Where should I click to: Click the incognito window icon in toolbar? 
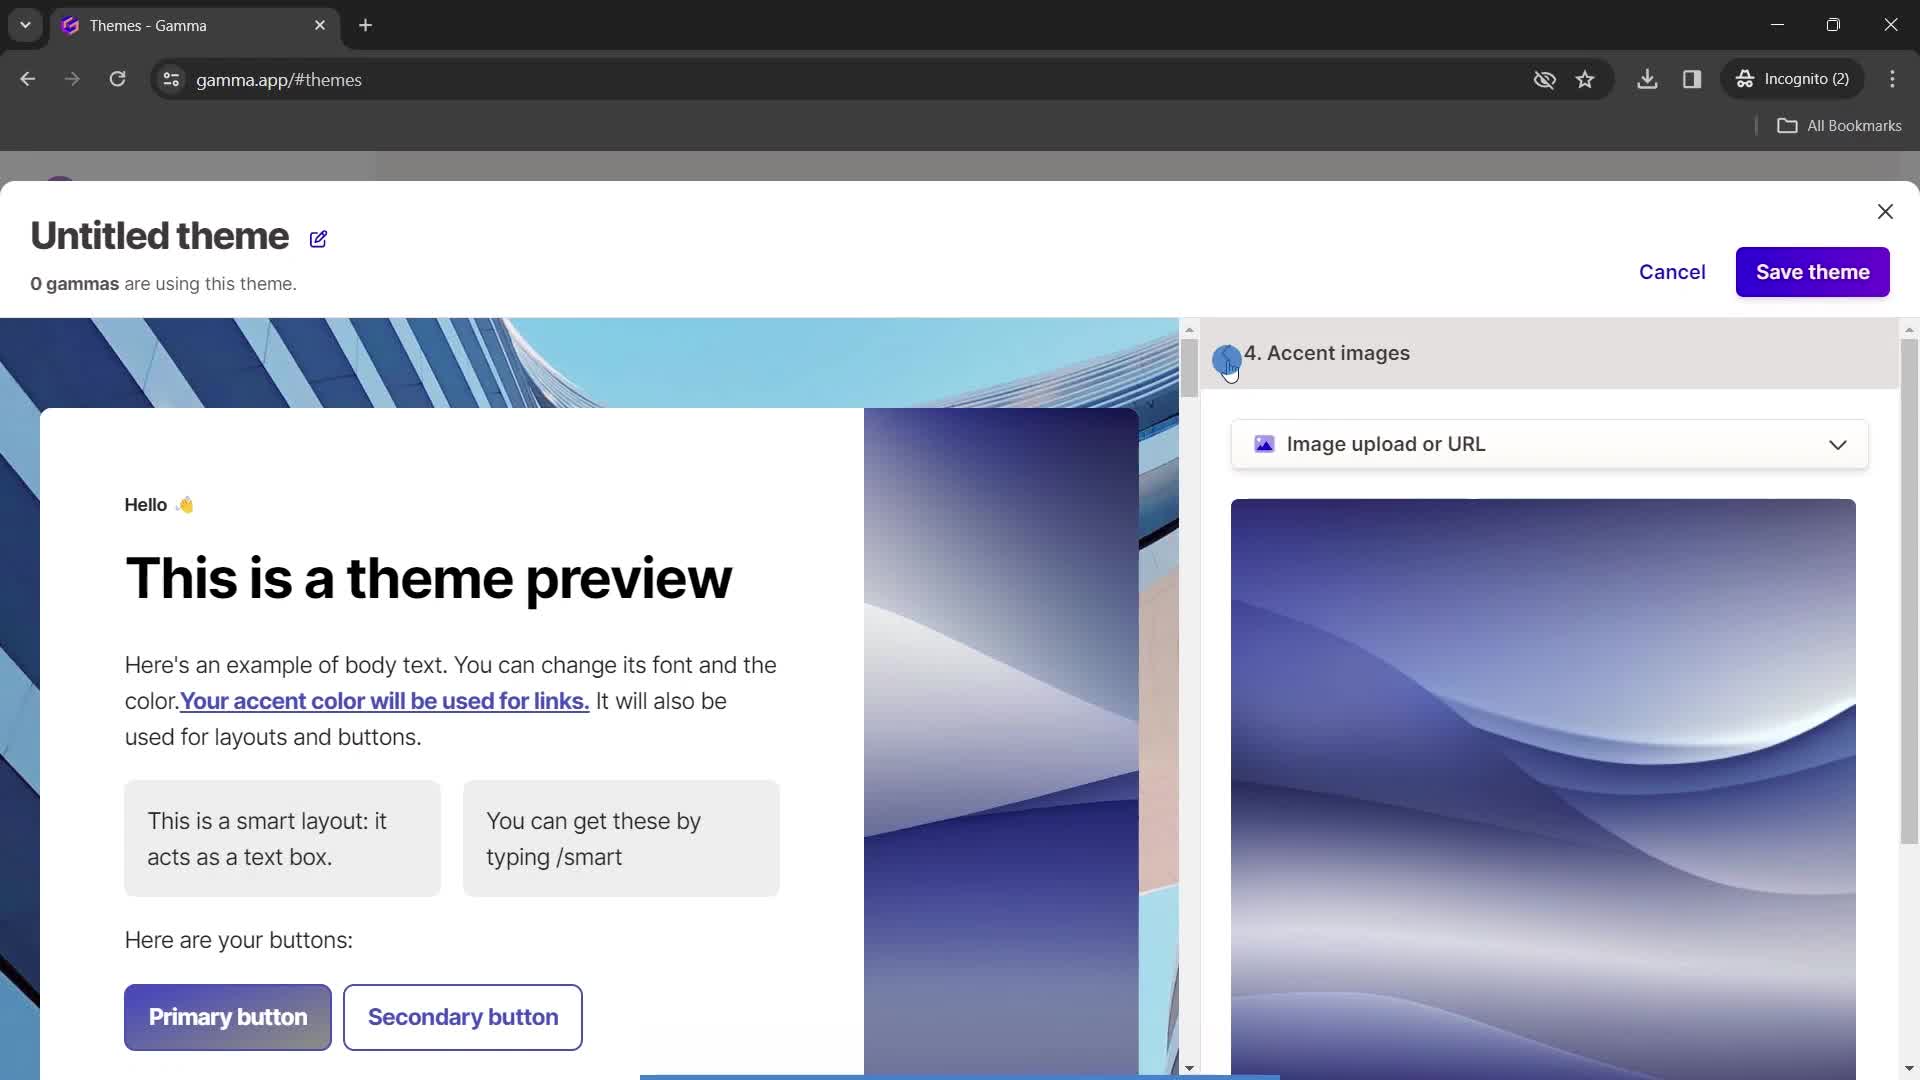click(x=1745, y=79)
